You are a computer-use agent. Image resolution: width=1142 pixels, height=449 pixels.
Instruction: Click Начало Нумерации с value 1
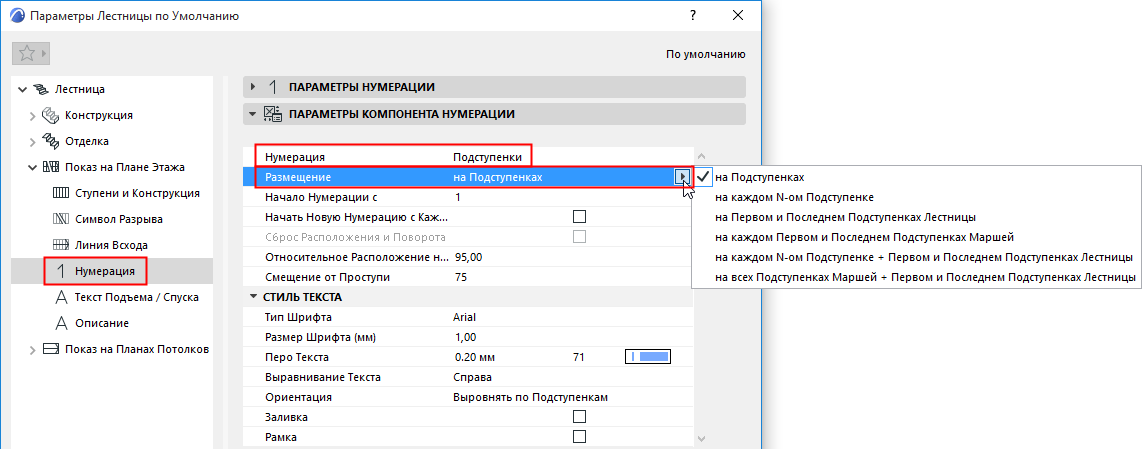pos(458,197)
